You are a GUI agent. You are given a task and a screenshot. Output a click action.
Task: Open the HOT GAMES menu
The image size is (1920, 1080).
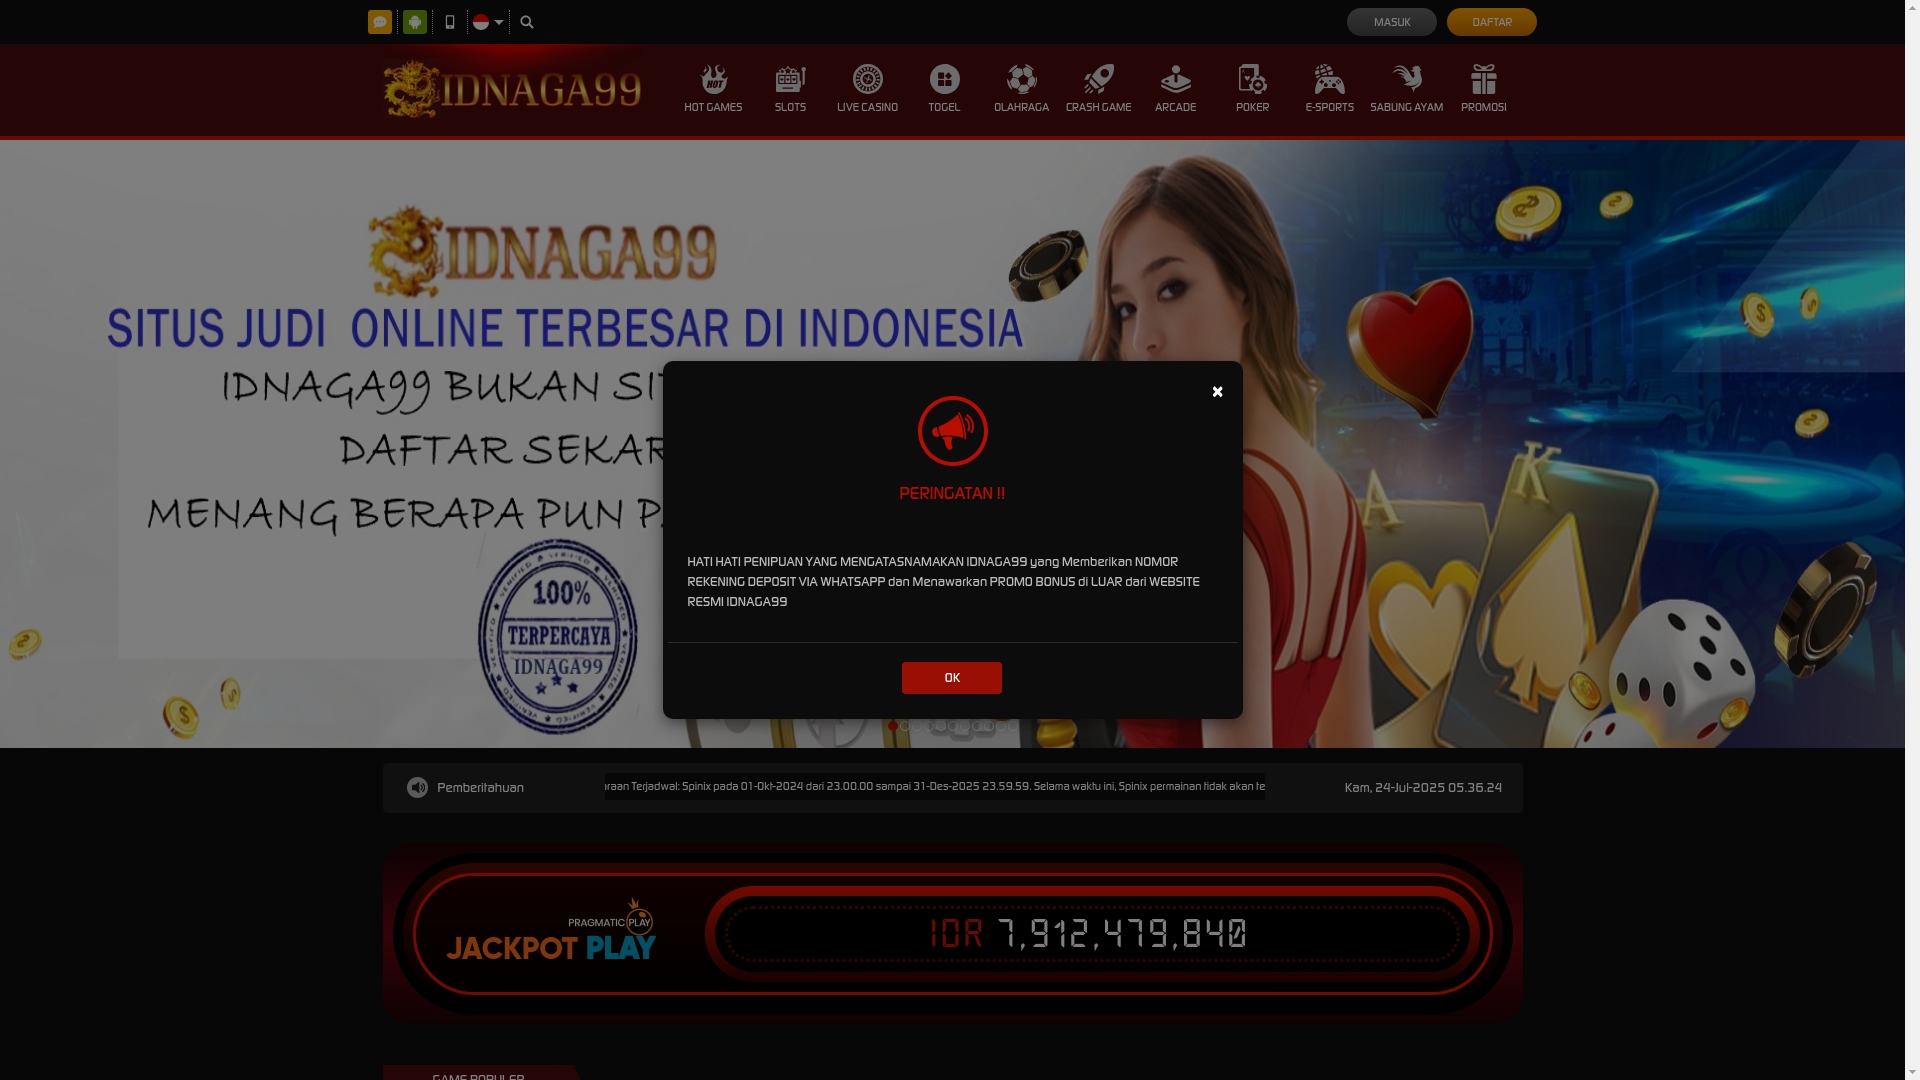[713, 89]
